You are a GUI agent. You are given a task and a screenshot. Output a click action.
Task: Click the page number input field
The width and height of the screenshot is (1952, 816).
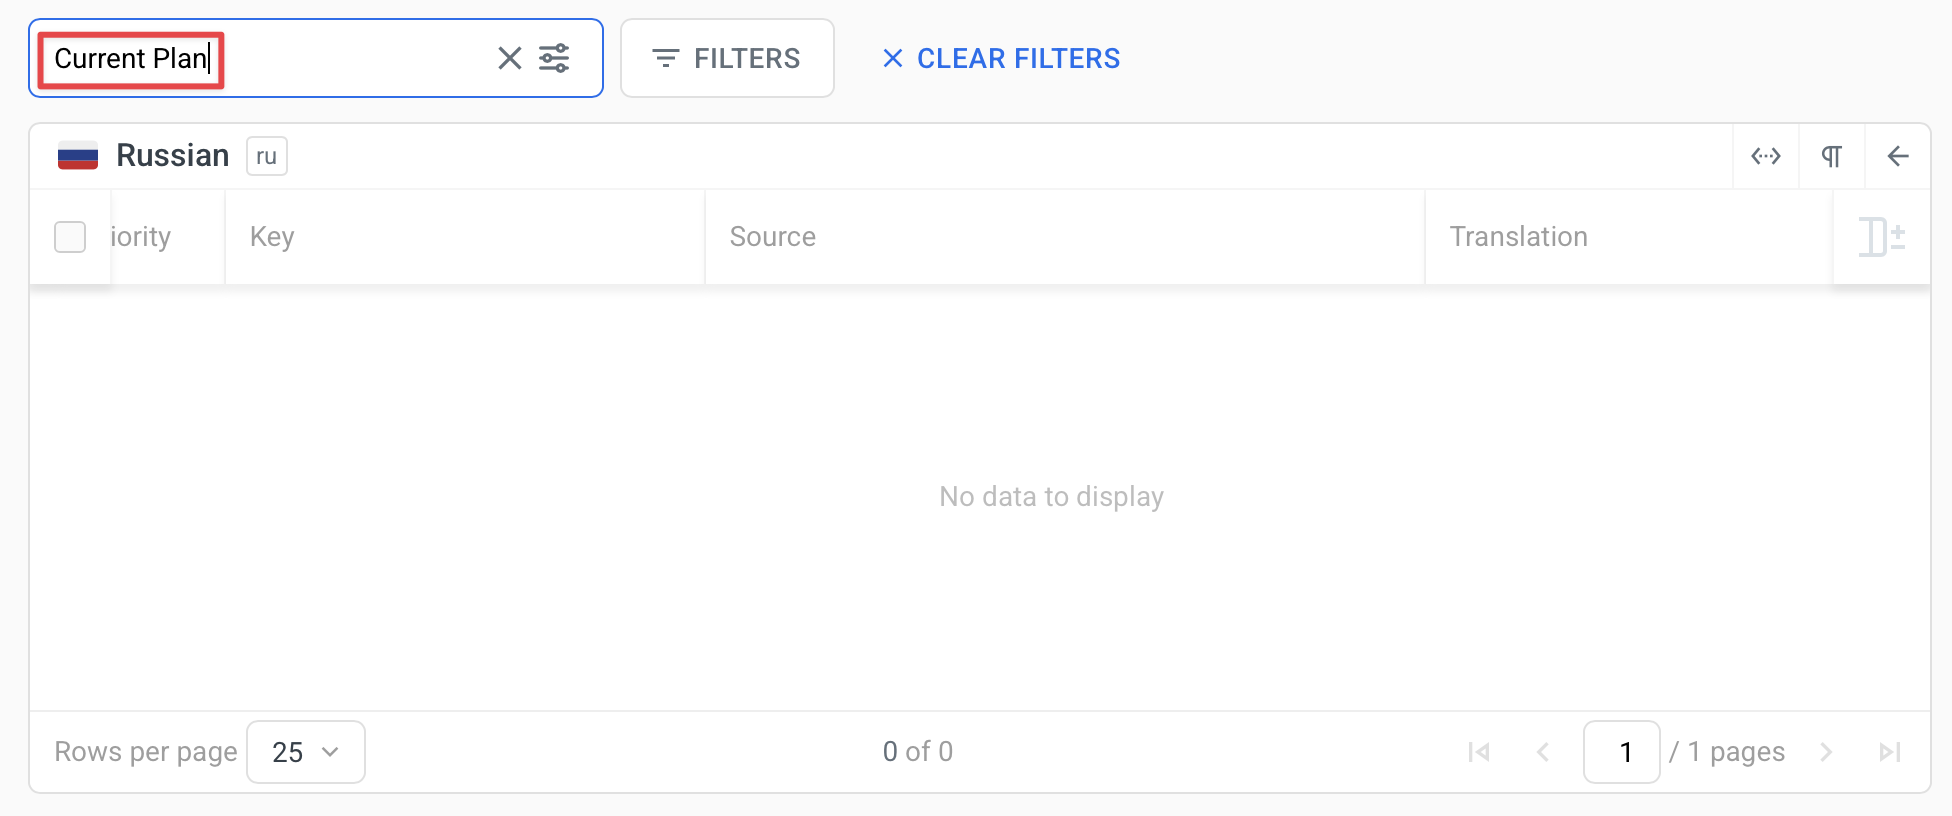(x=1621, y=752)
